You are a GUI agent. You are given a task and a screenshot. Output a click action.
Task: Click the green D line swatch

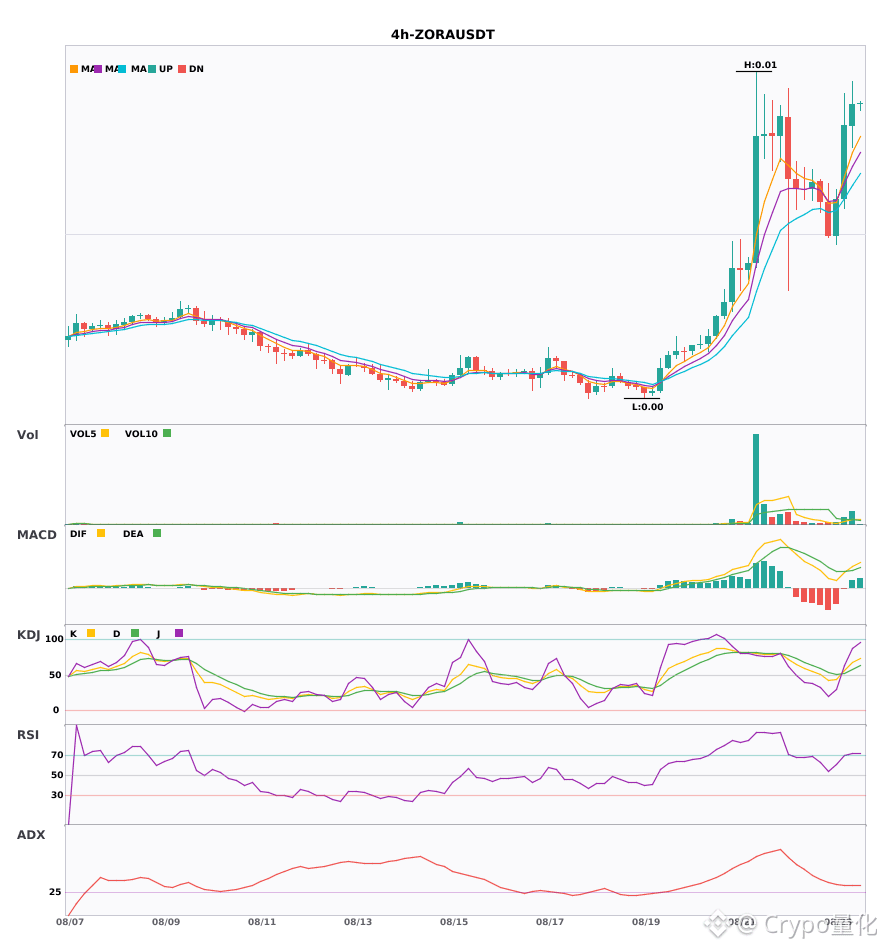coord(135,633)
